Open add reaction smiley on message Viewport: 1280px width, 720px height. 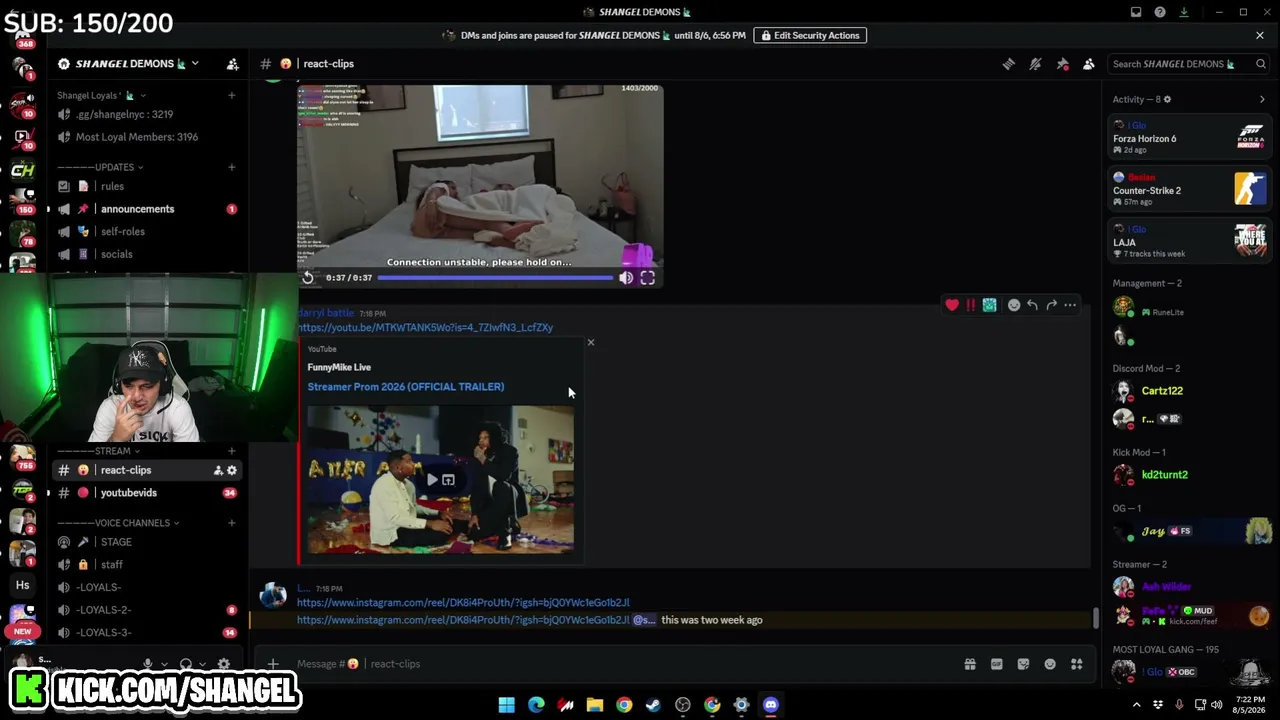click(x=1014, y=305)
